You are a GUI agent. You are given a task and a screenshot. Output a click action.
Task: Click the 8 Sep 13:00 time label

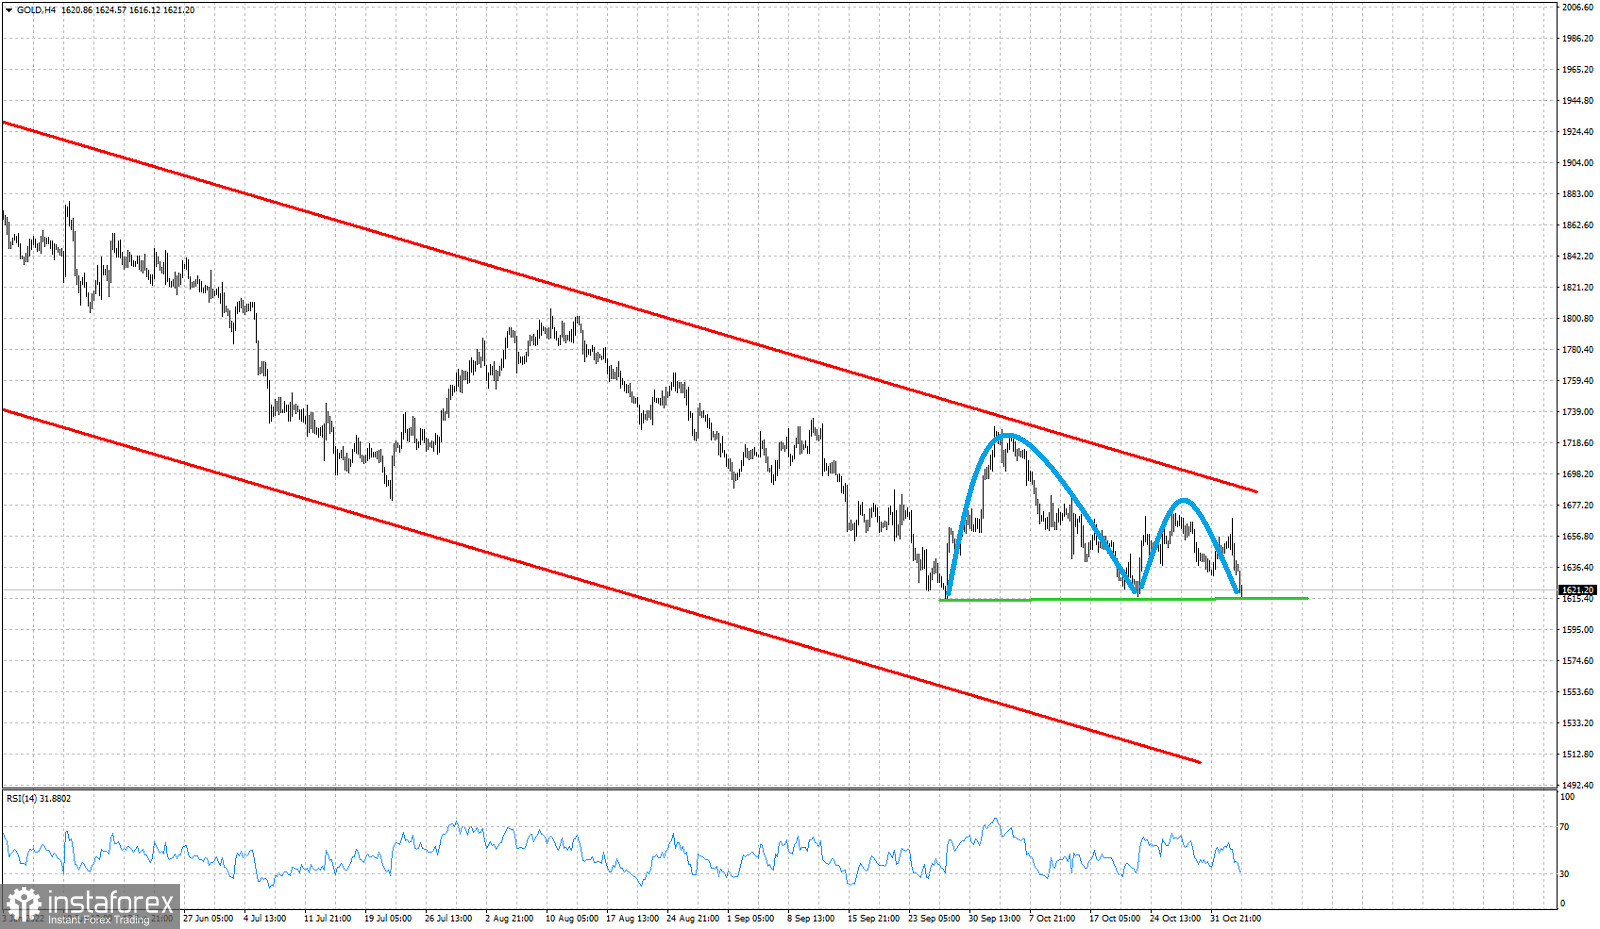(811, 918)
